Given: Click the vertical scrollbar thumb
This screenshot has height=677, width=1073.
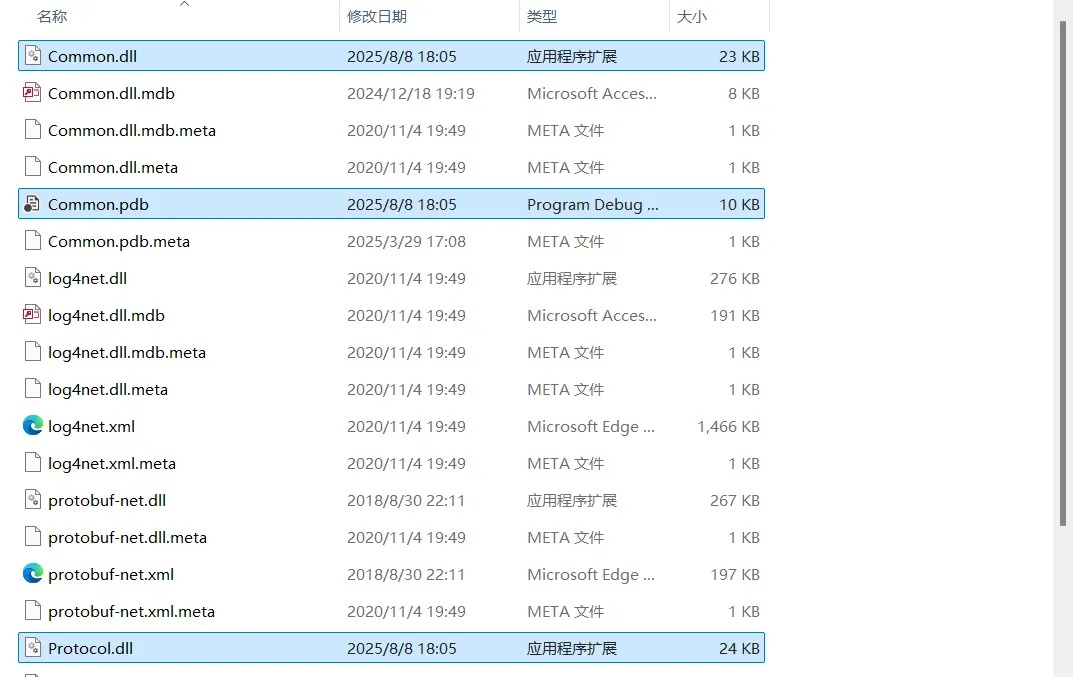Looking at the screenshot, I should click(1064, 270).
